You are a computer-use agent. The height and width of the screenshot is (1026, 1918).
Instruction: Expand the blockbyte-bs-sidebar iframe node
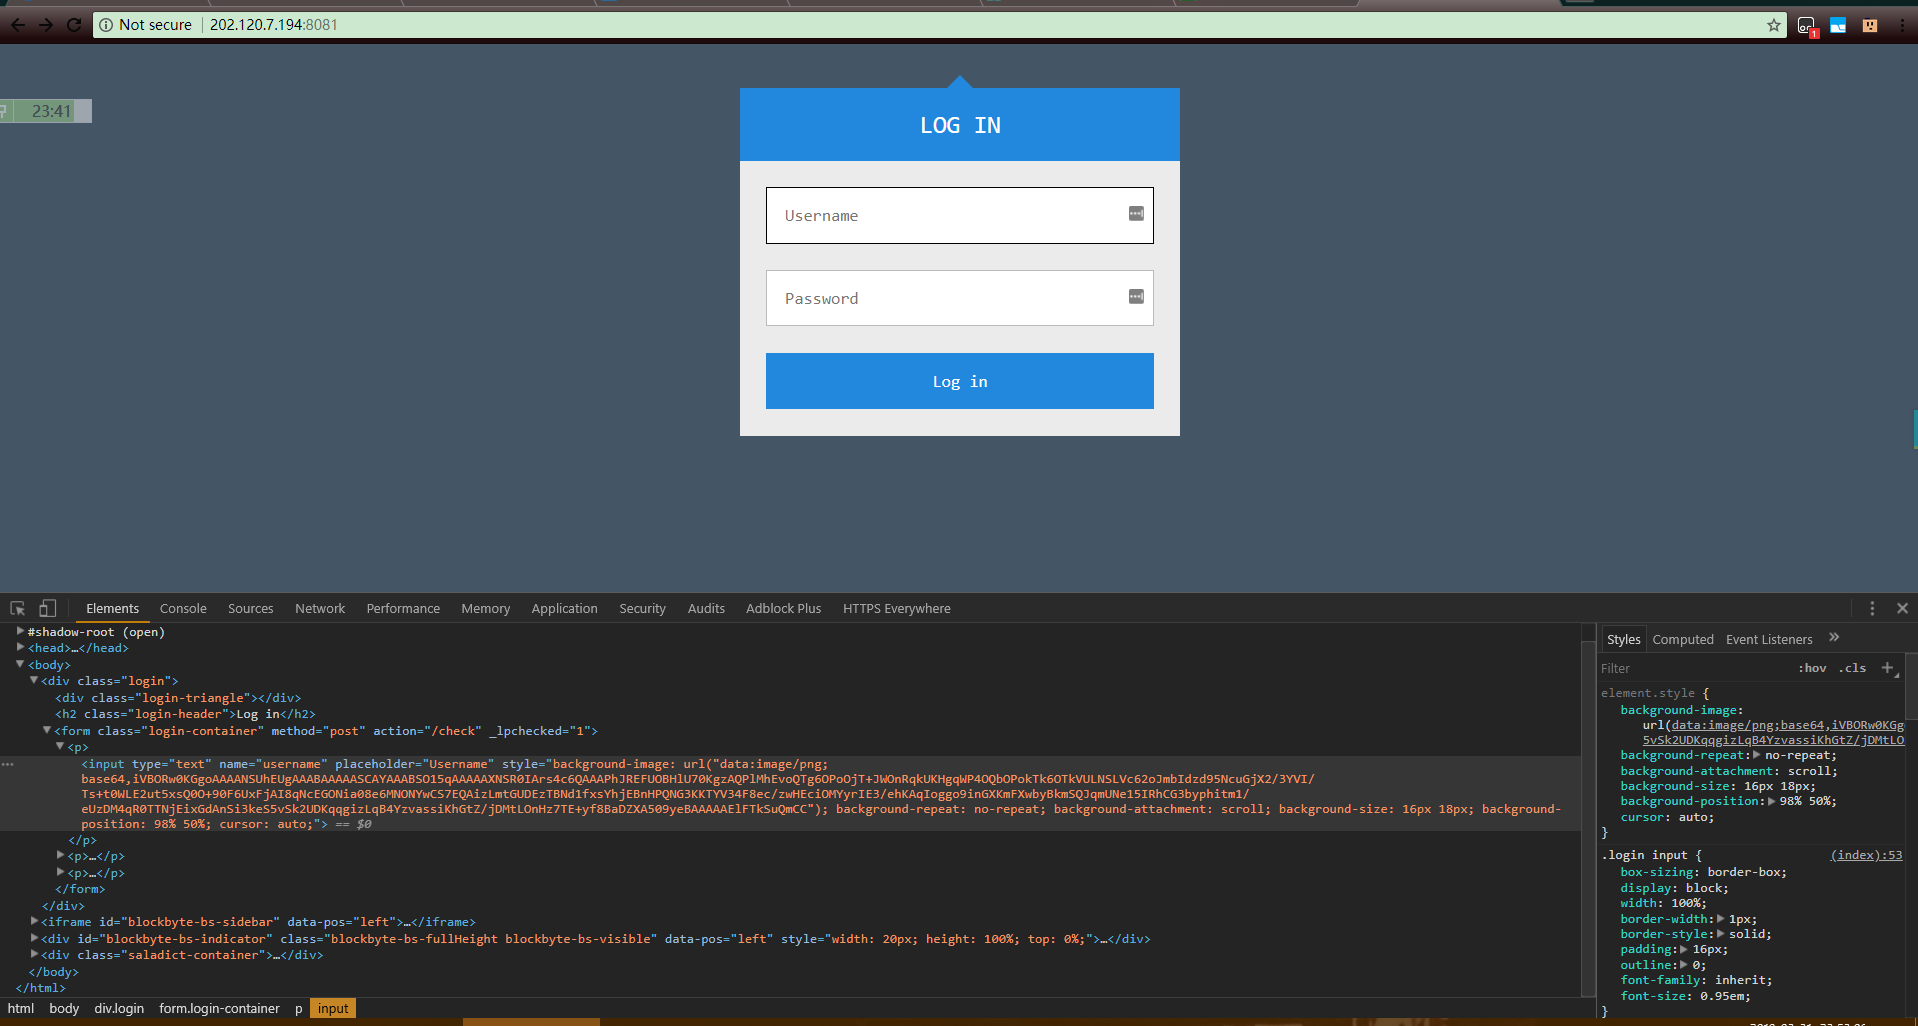pyautogui.click(x=35, y=922)
